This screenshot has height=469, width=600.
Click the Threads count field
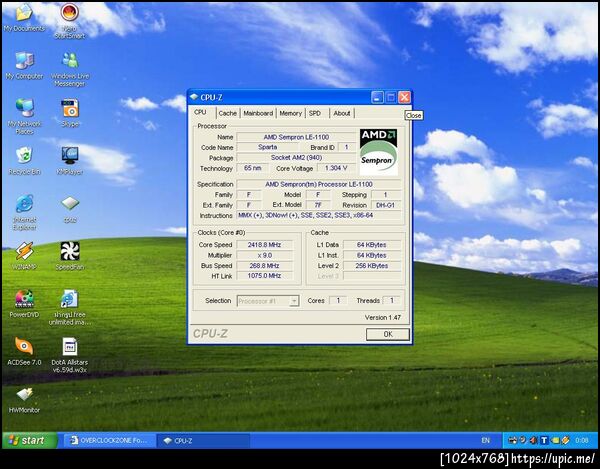tap(391, 301)
